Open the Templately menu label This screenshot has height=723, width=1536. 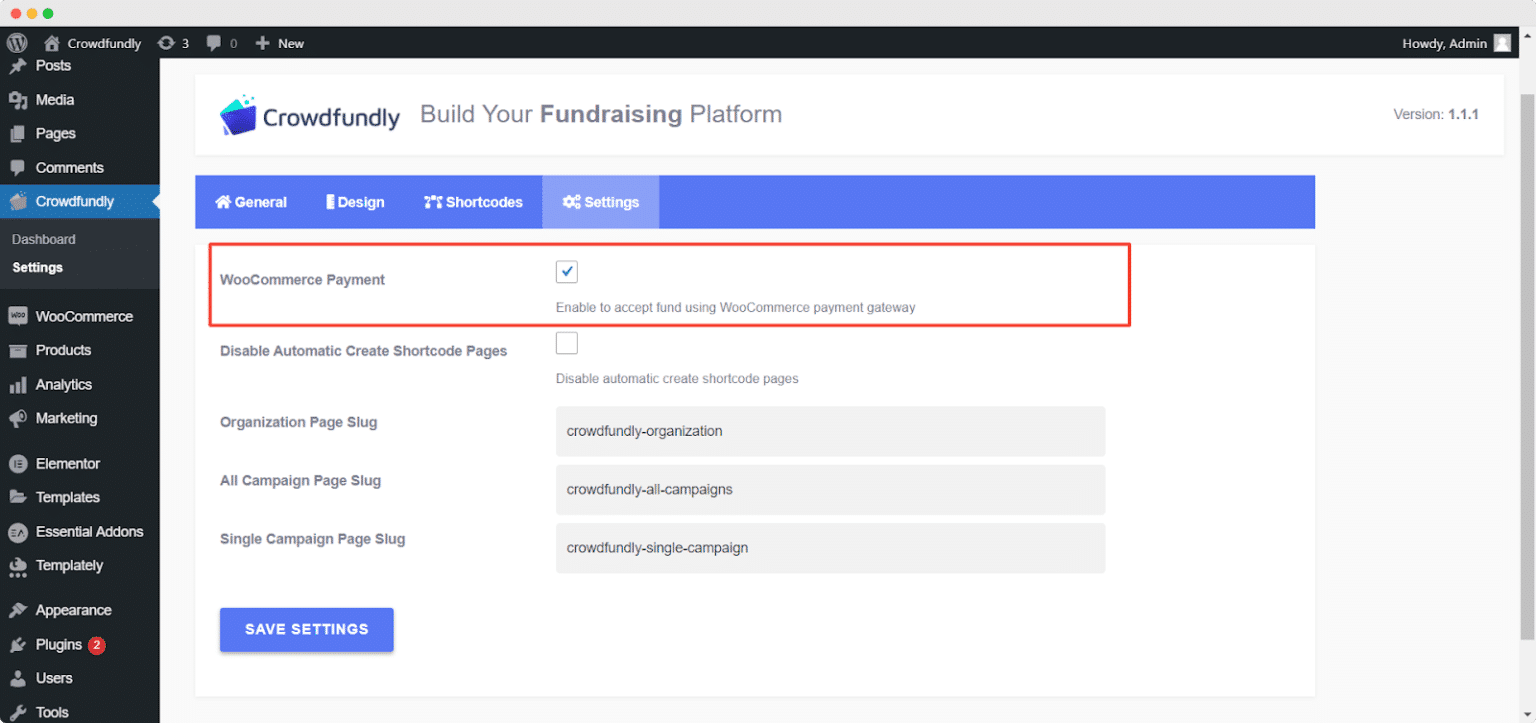point(70,566)
